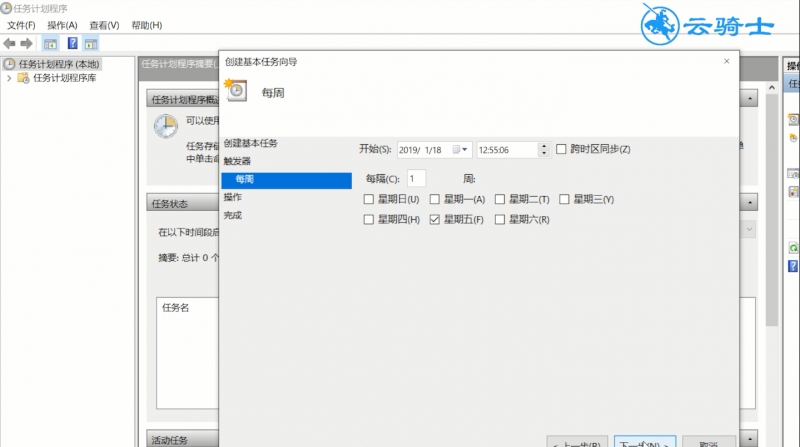Open the start date calendar dropdown

[x=461, y=150]
